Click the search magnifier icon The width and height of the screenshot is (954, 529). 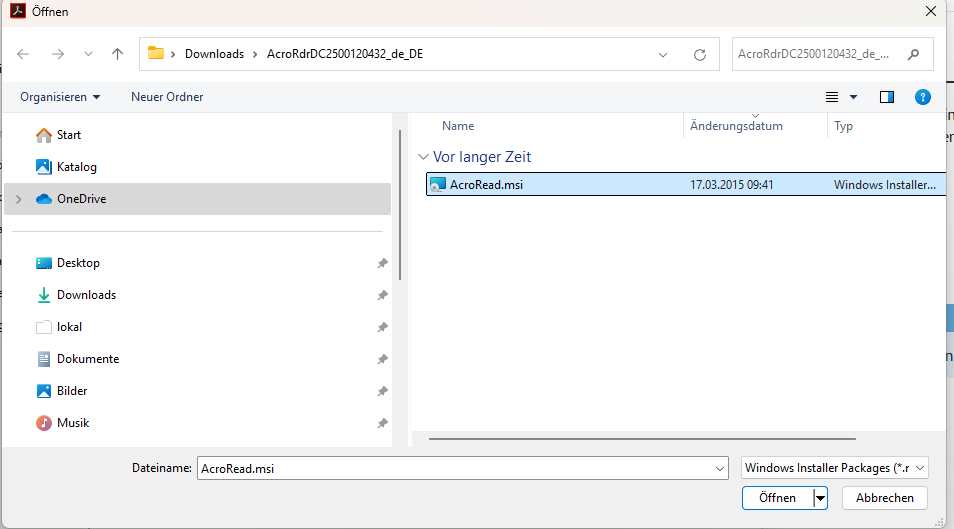point(913,54)
